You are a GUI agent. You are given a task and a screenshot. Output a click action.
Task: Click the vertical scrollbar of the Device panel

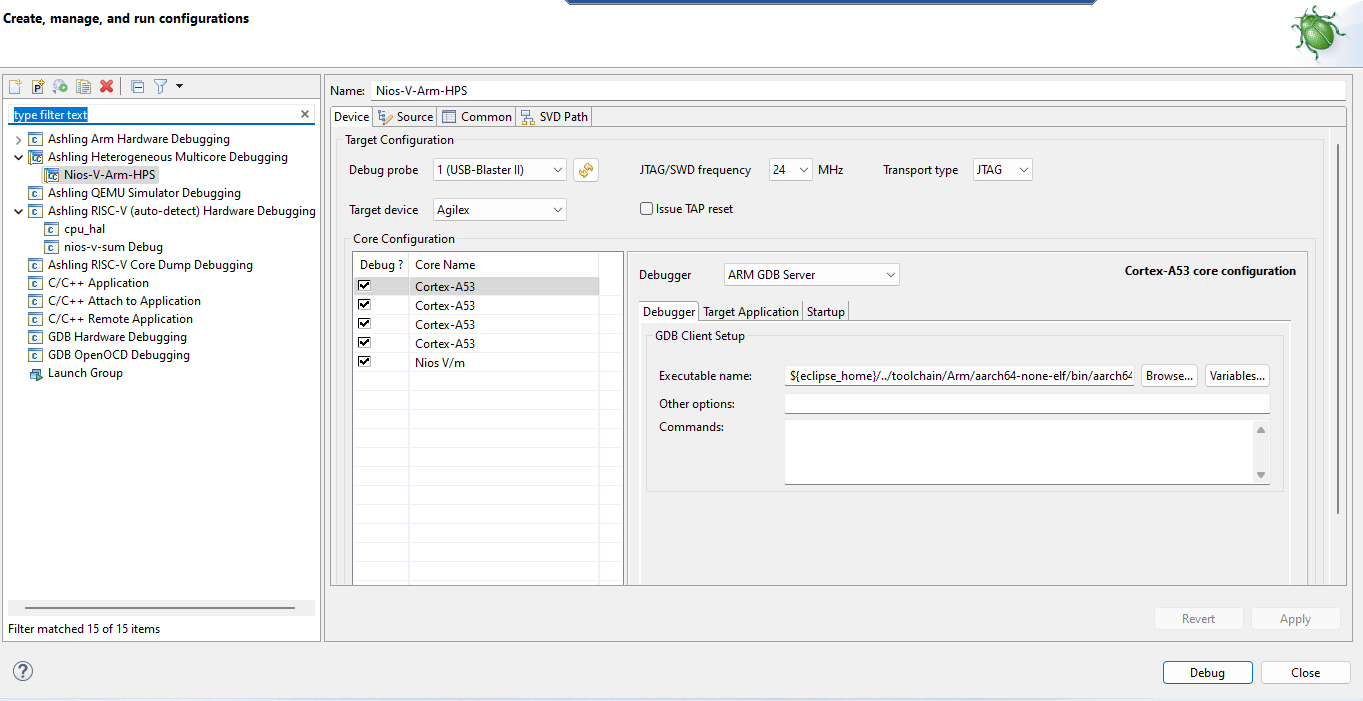coord(1338,330)
